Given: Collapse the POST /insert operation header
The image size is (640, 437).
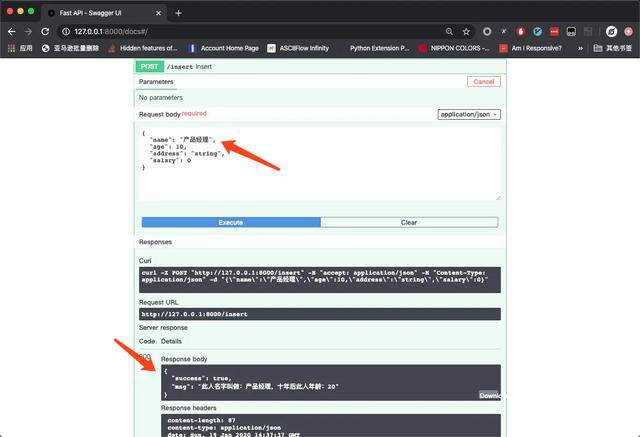Looking at the screenshot, I should 300,66.
